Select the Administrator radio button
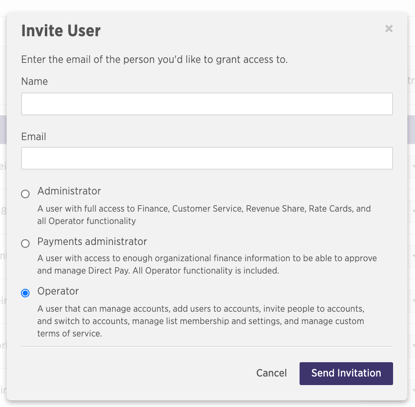This screenshot has height=407, width=415. click(x=25, y=194)
